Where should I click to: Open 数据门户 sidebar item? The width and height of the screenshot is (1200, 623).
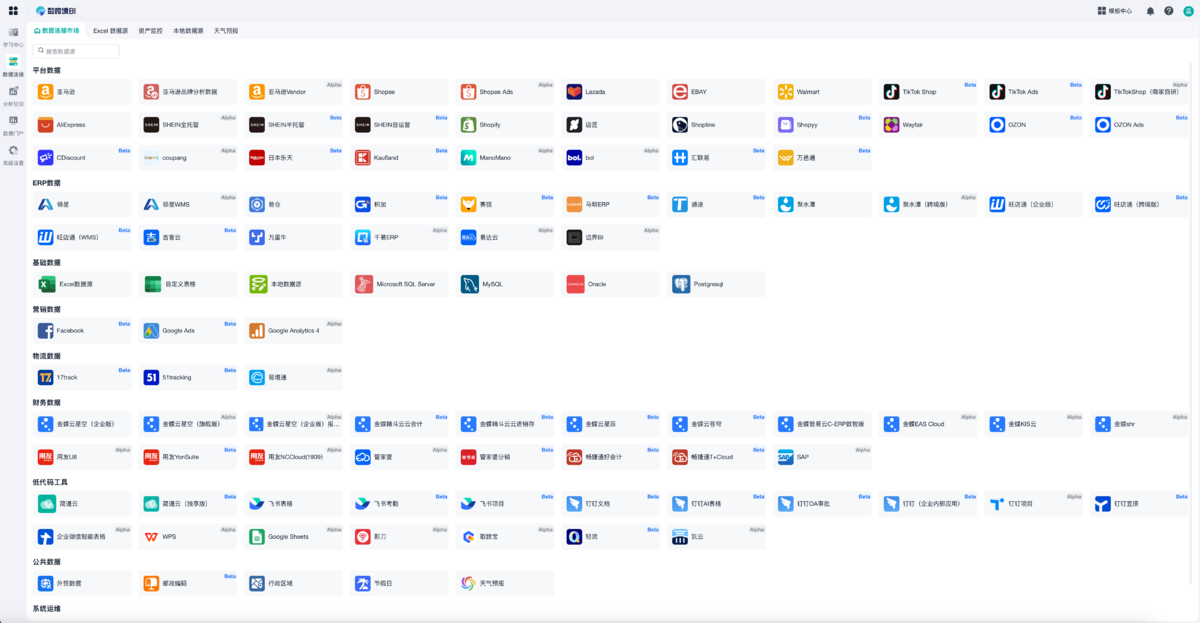(x=13, y=124)
